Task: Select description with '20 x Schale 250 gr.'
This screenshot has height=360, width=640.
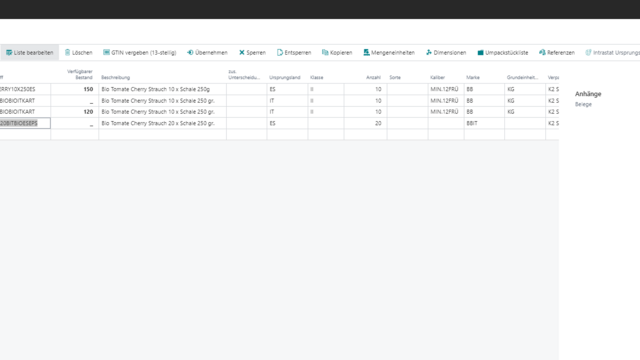Action: coord(158,123)
